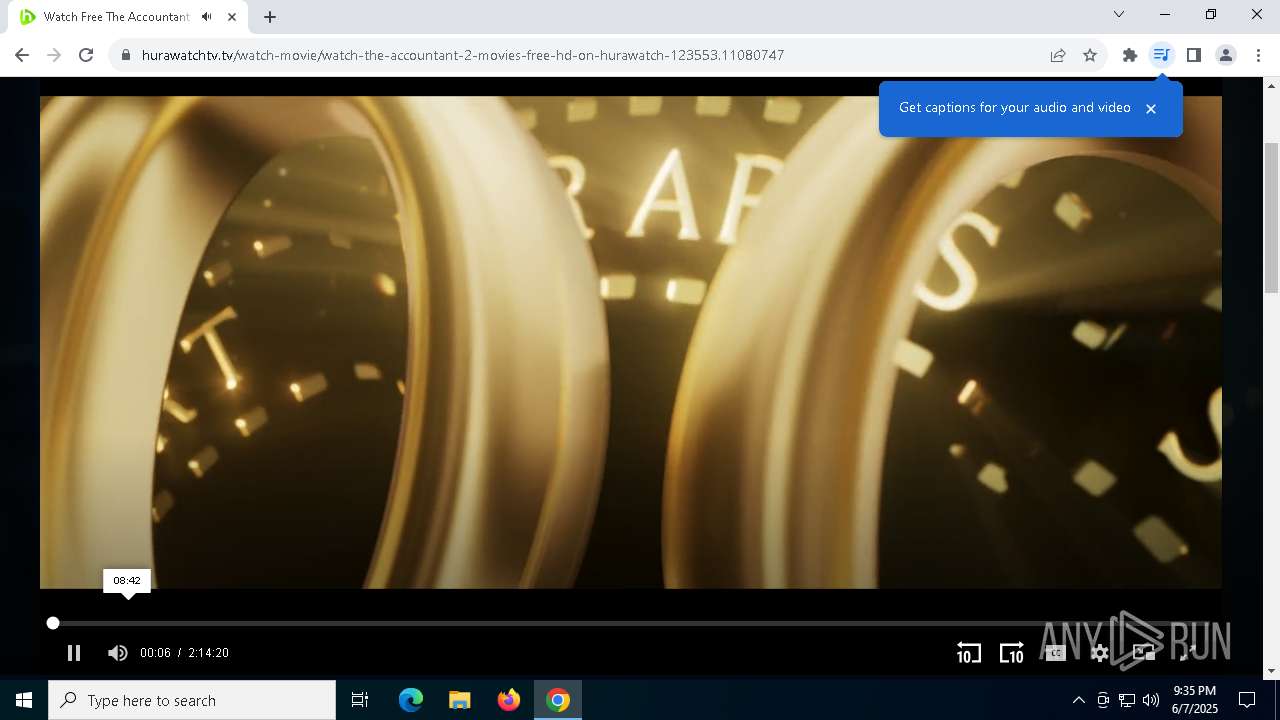This screenshot has width=1280, height=720.
Task: Bookmark this page with star
Action: pyautogui.click(x=1090, y=55)
